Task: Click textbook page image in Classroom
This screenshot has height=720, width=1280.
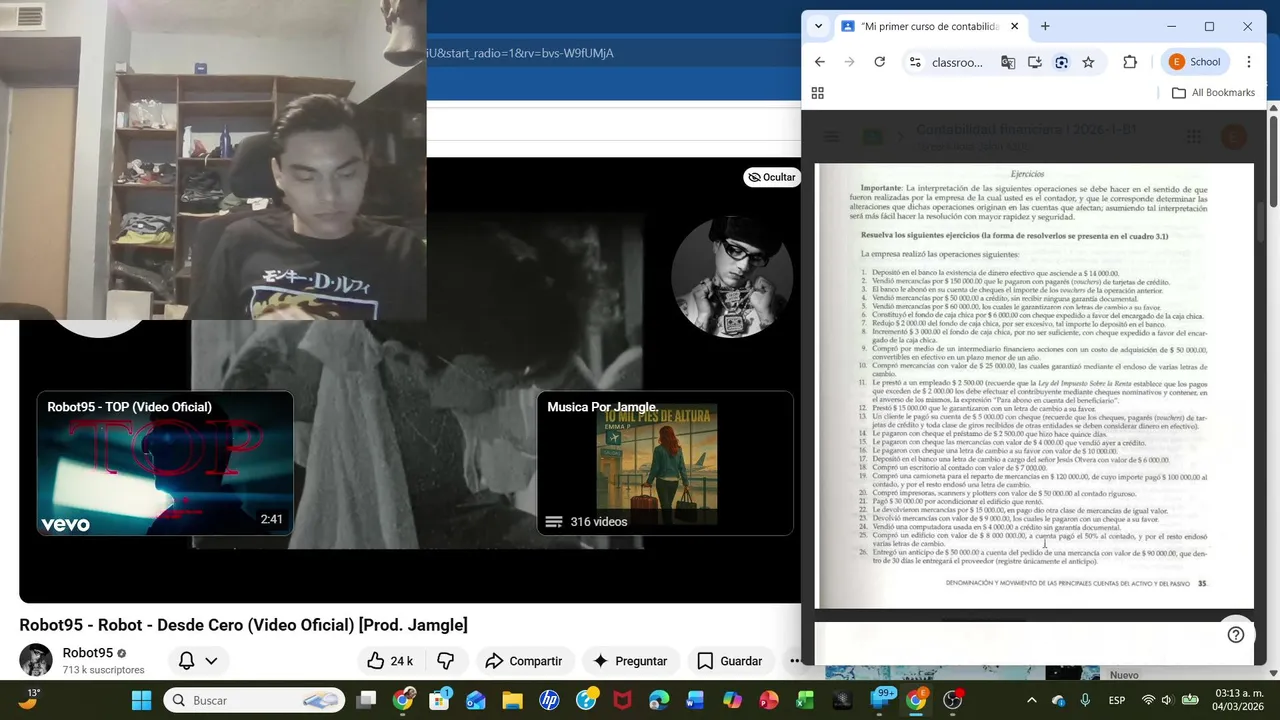Action: (1034, 386)
